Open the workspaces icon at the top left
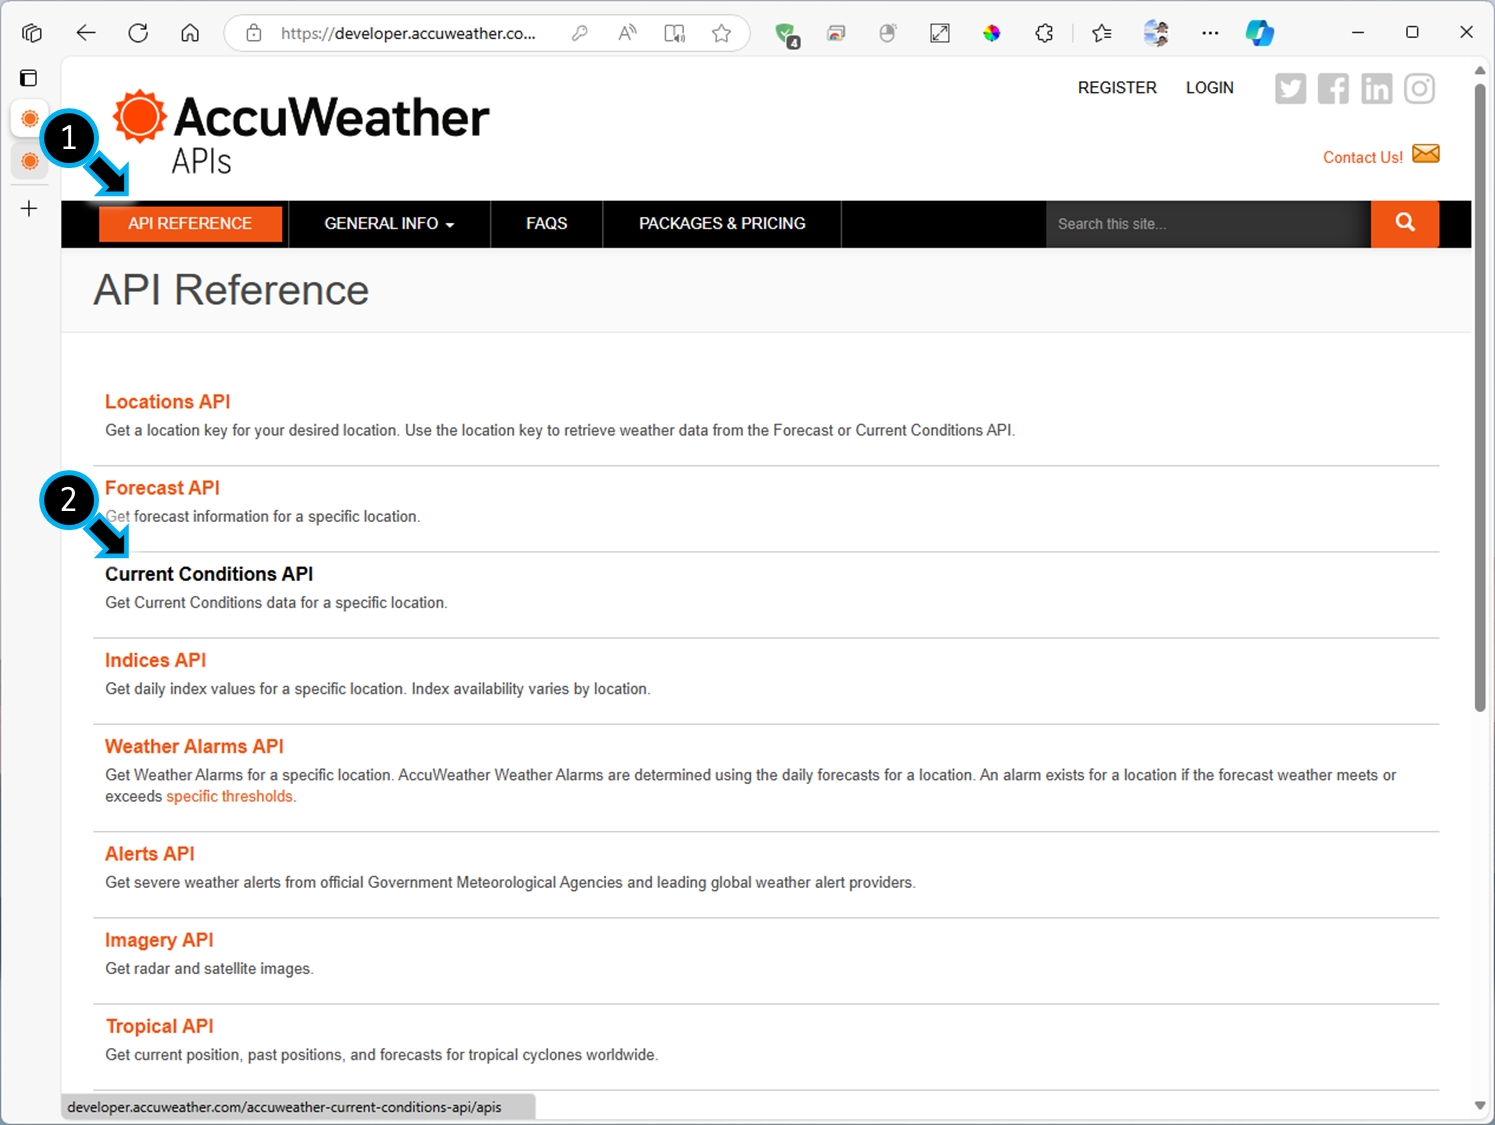 pos(32,33)
